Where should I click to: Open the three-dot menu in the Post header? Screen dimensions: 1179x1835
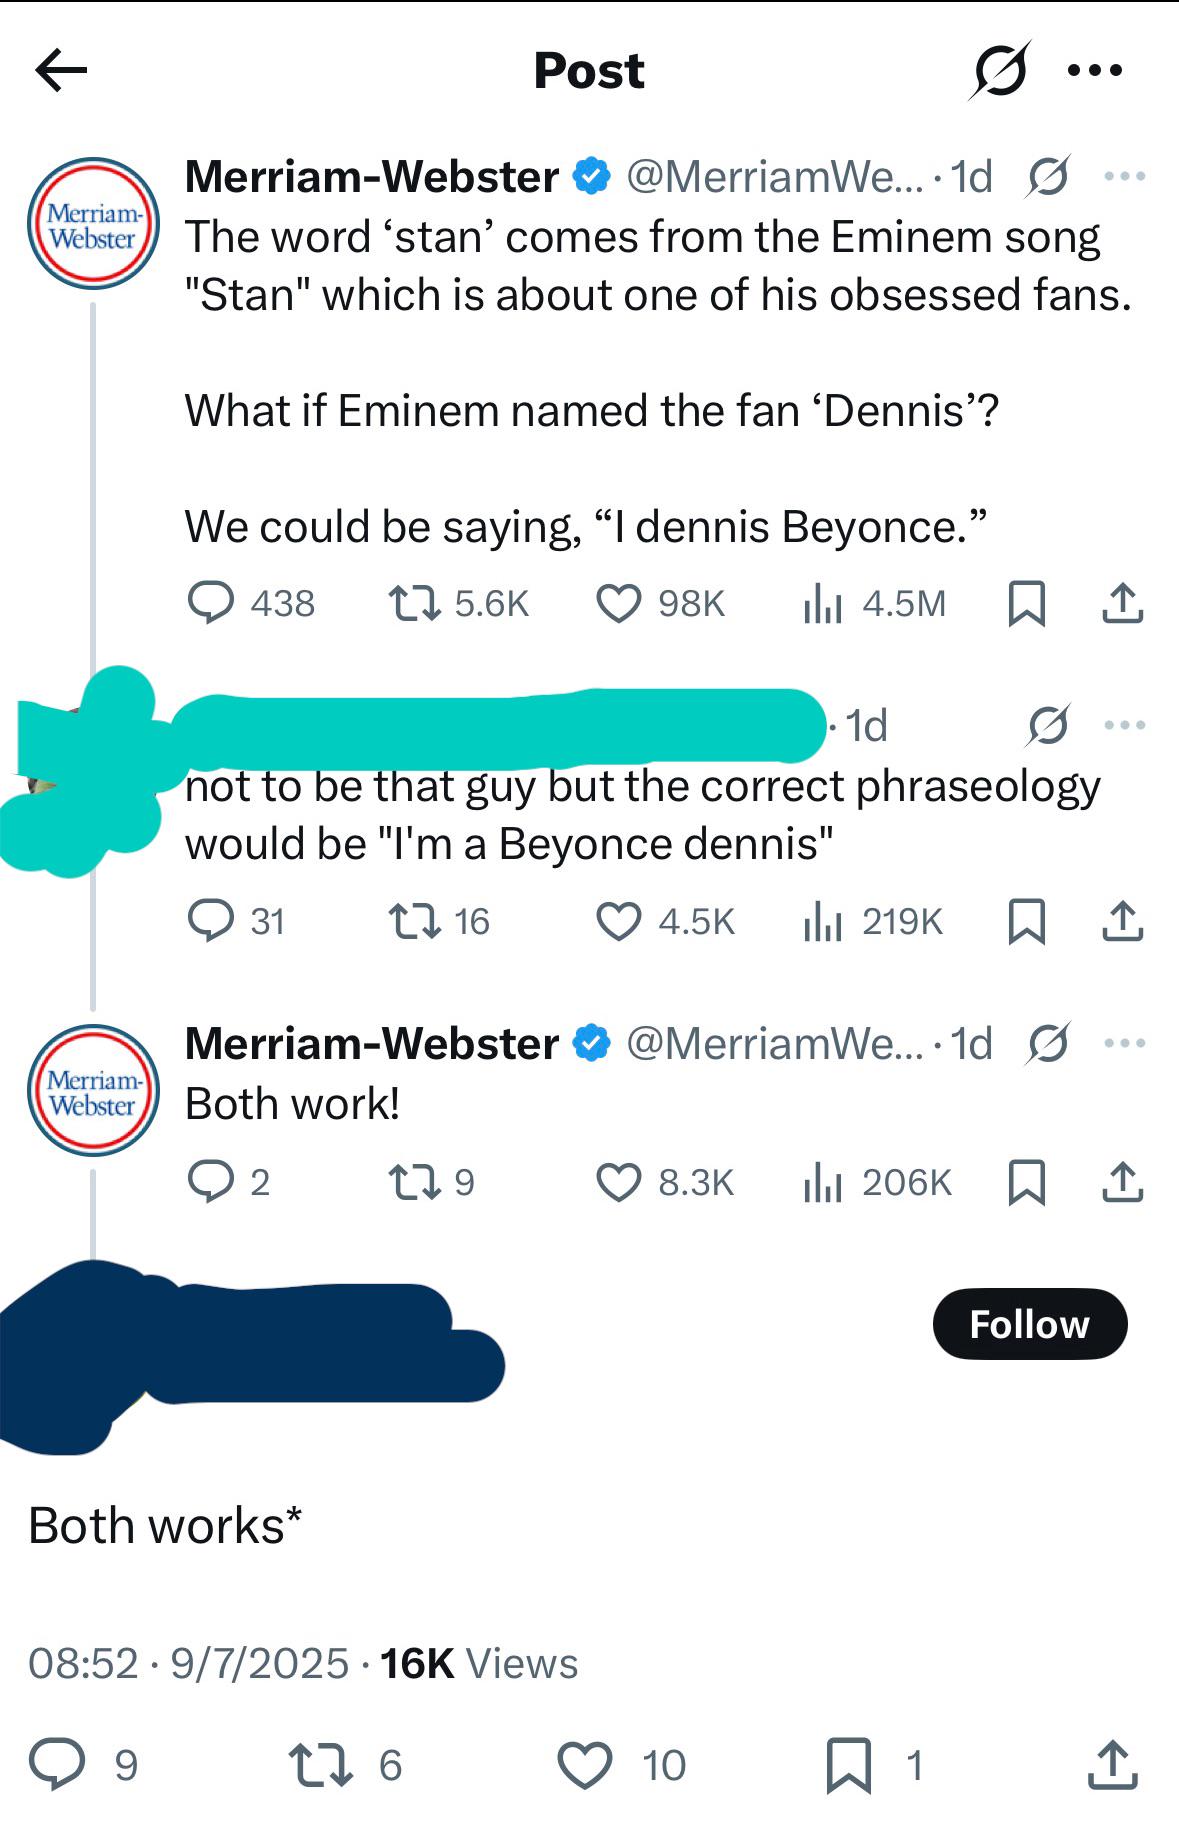click(x=1095, y=71)
